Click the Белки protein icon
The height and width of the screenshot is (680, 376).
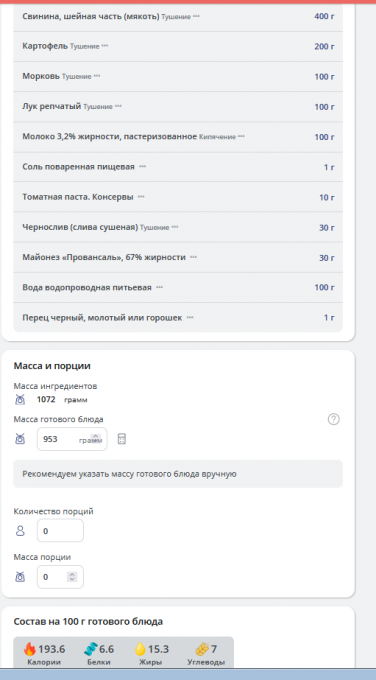coord(91,649)
